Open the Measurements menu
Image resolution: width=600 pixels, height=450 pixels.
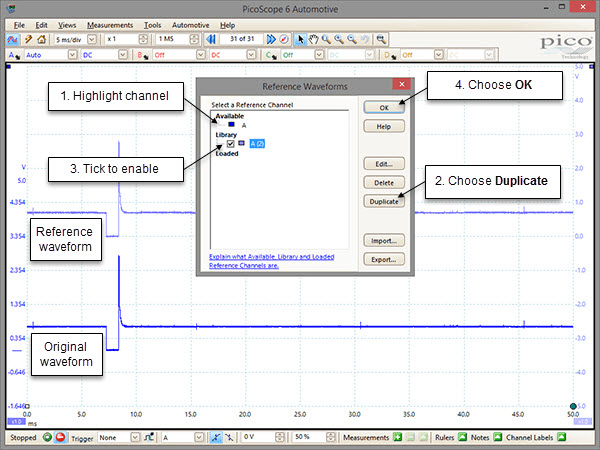[110, 25]
